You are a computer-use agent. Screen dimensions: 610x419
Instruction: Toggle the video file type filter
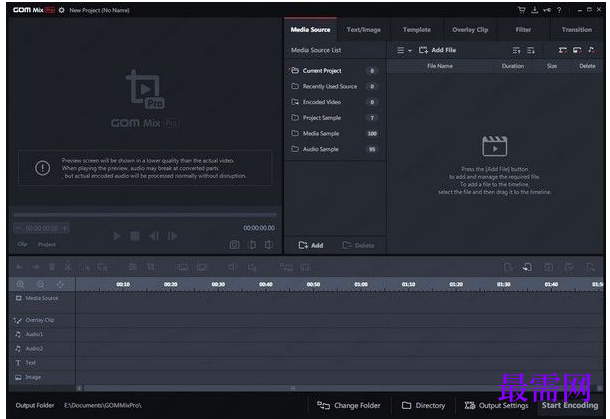point(563,50)
